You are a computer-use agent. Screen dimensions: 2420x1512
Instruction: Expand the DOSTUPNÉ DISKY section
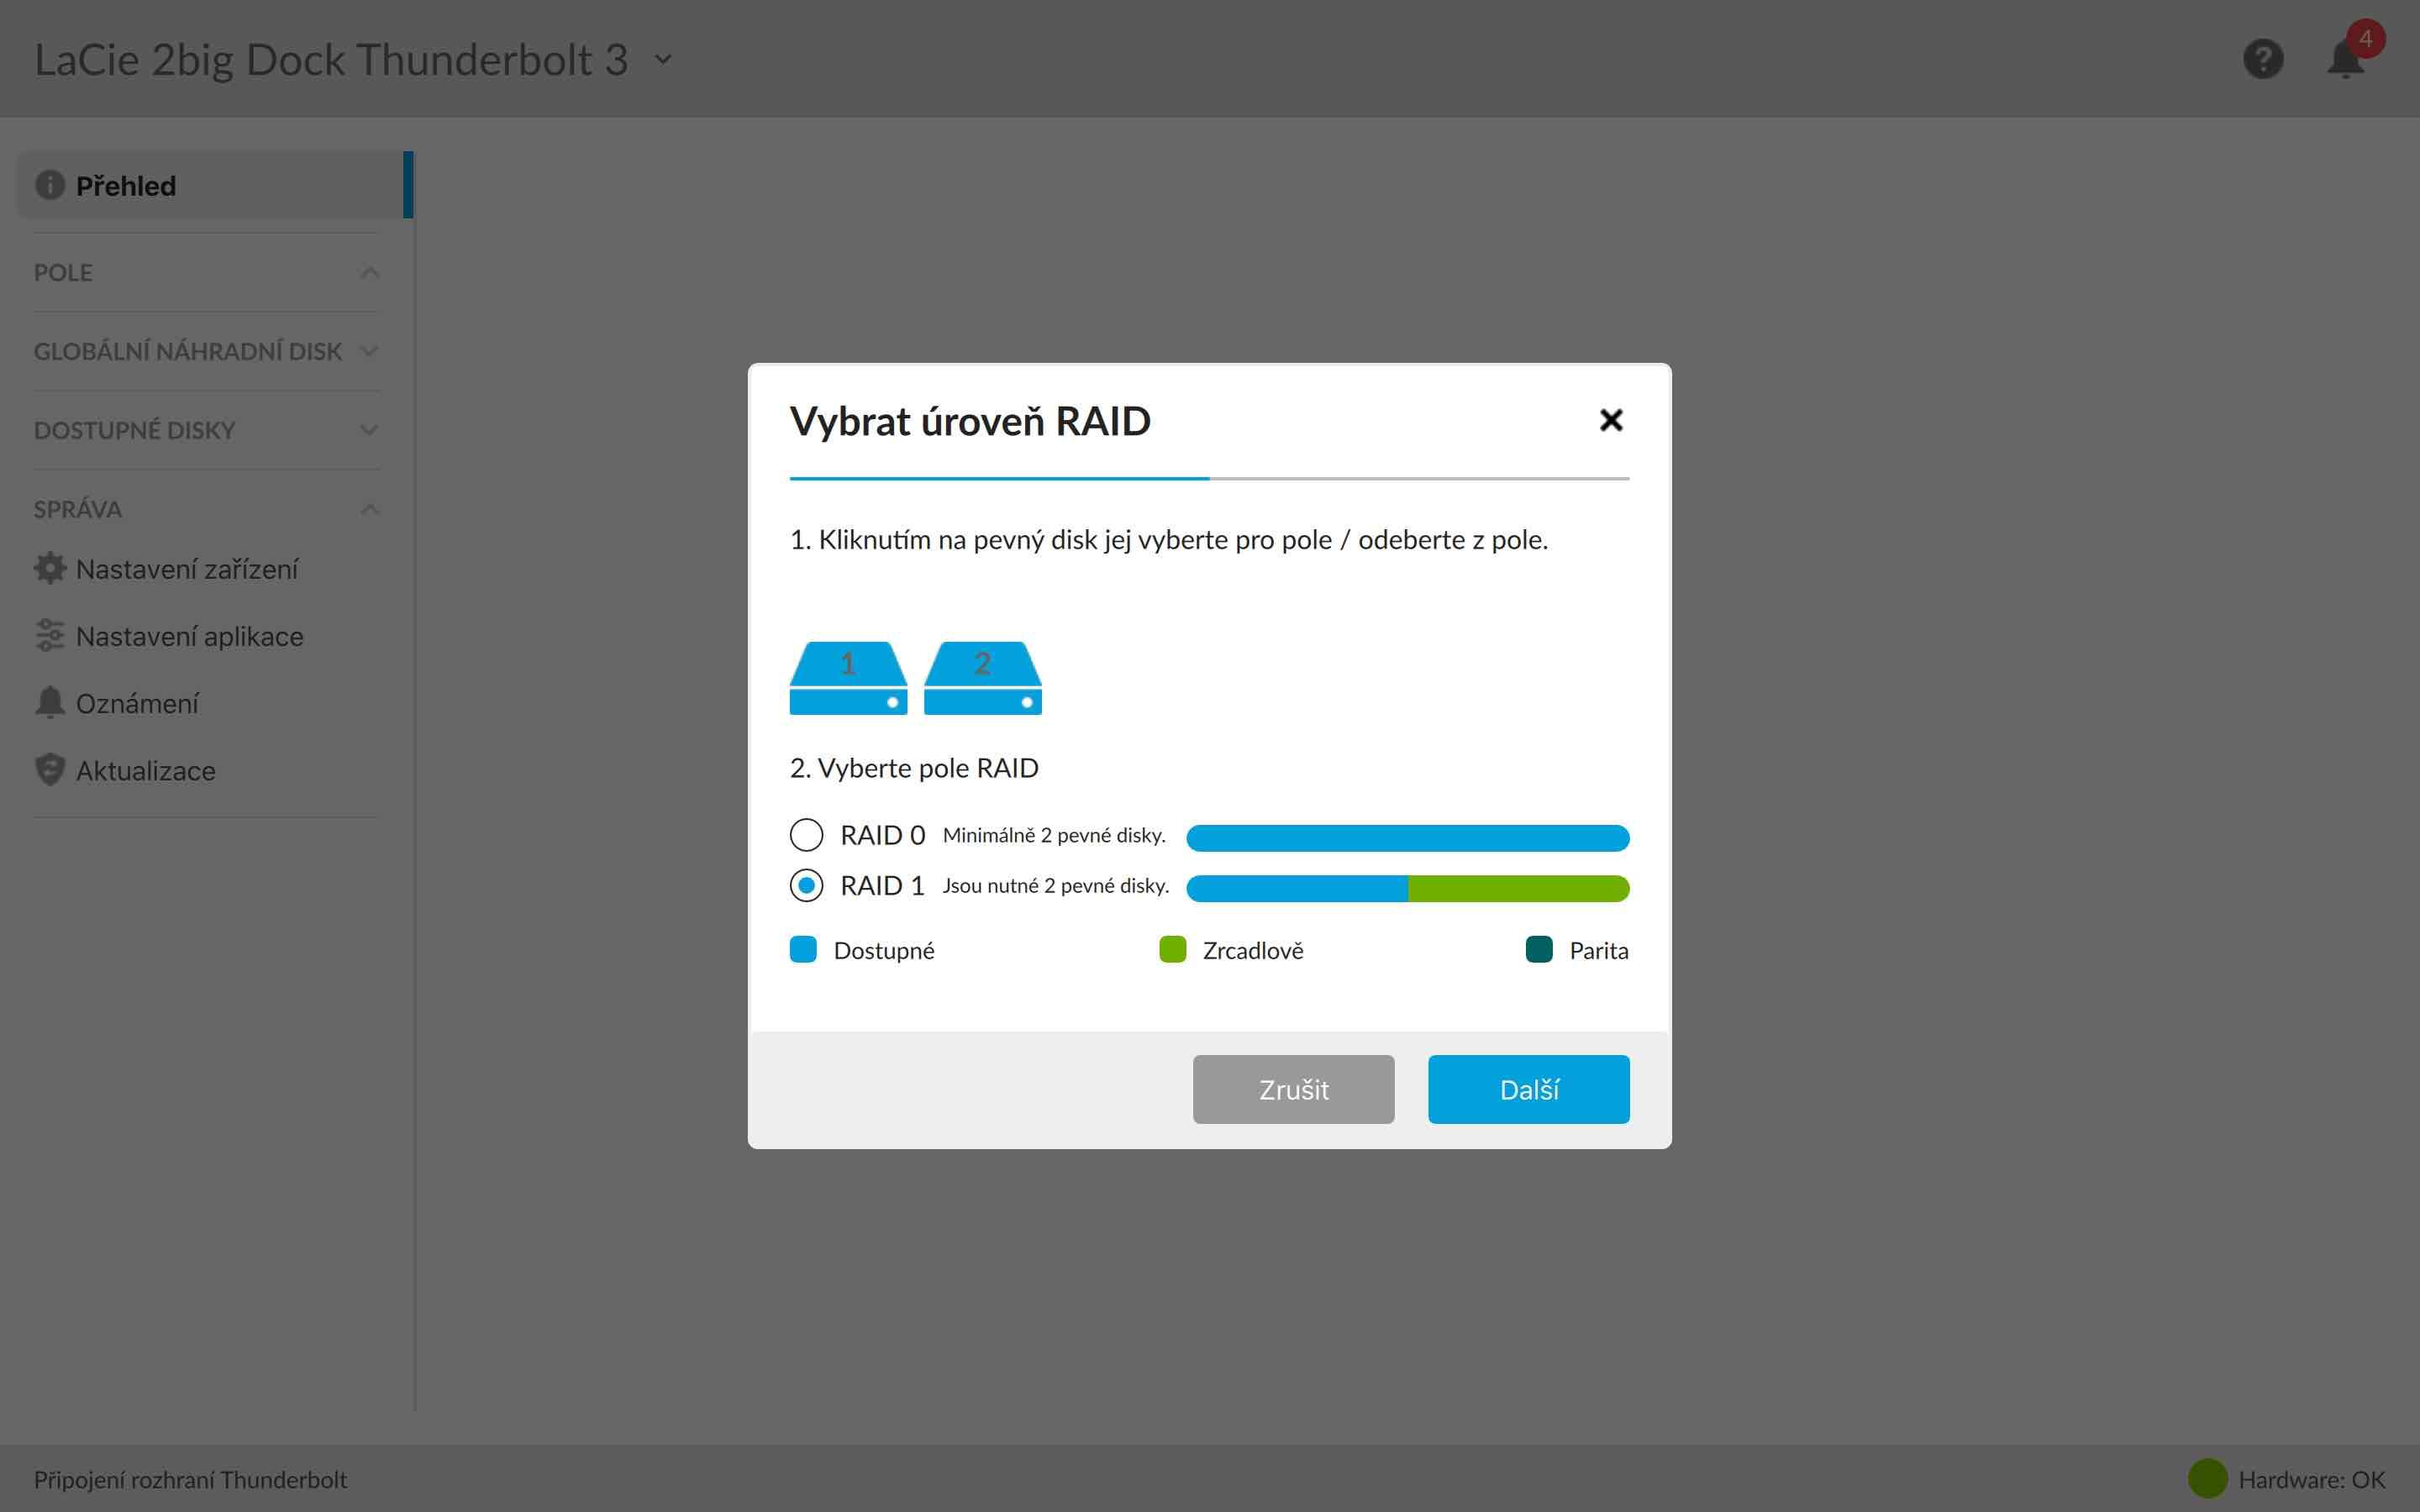click(369, 430)
